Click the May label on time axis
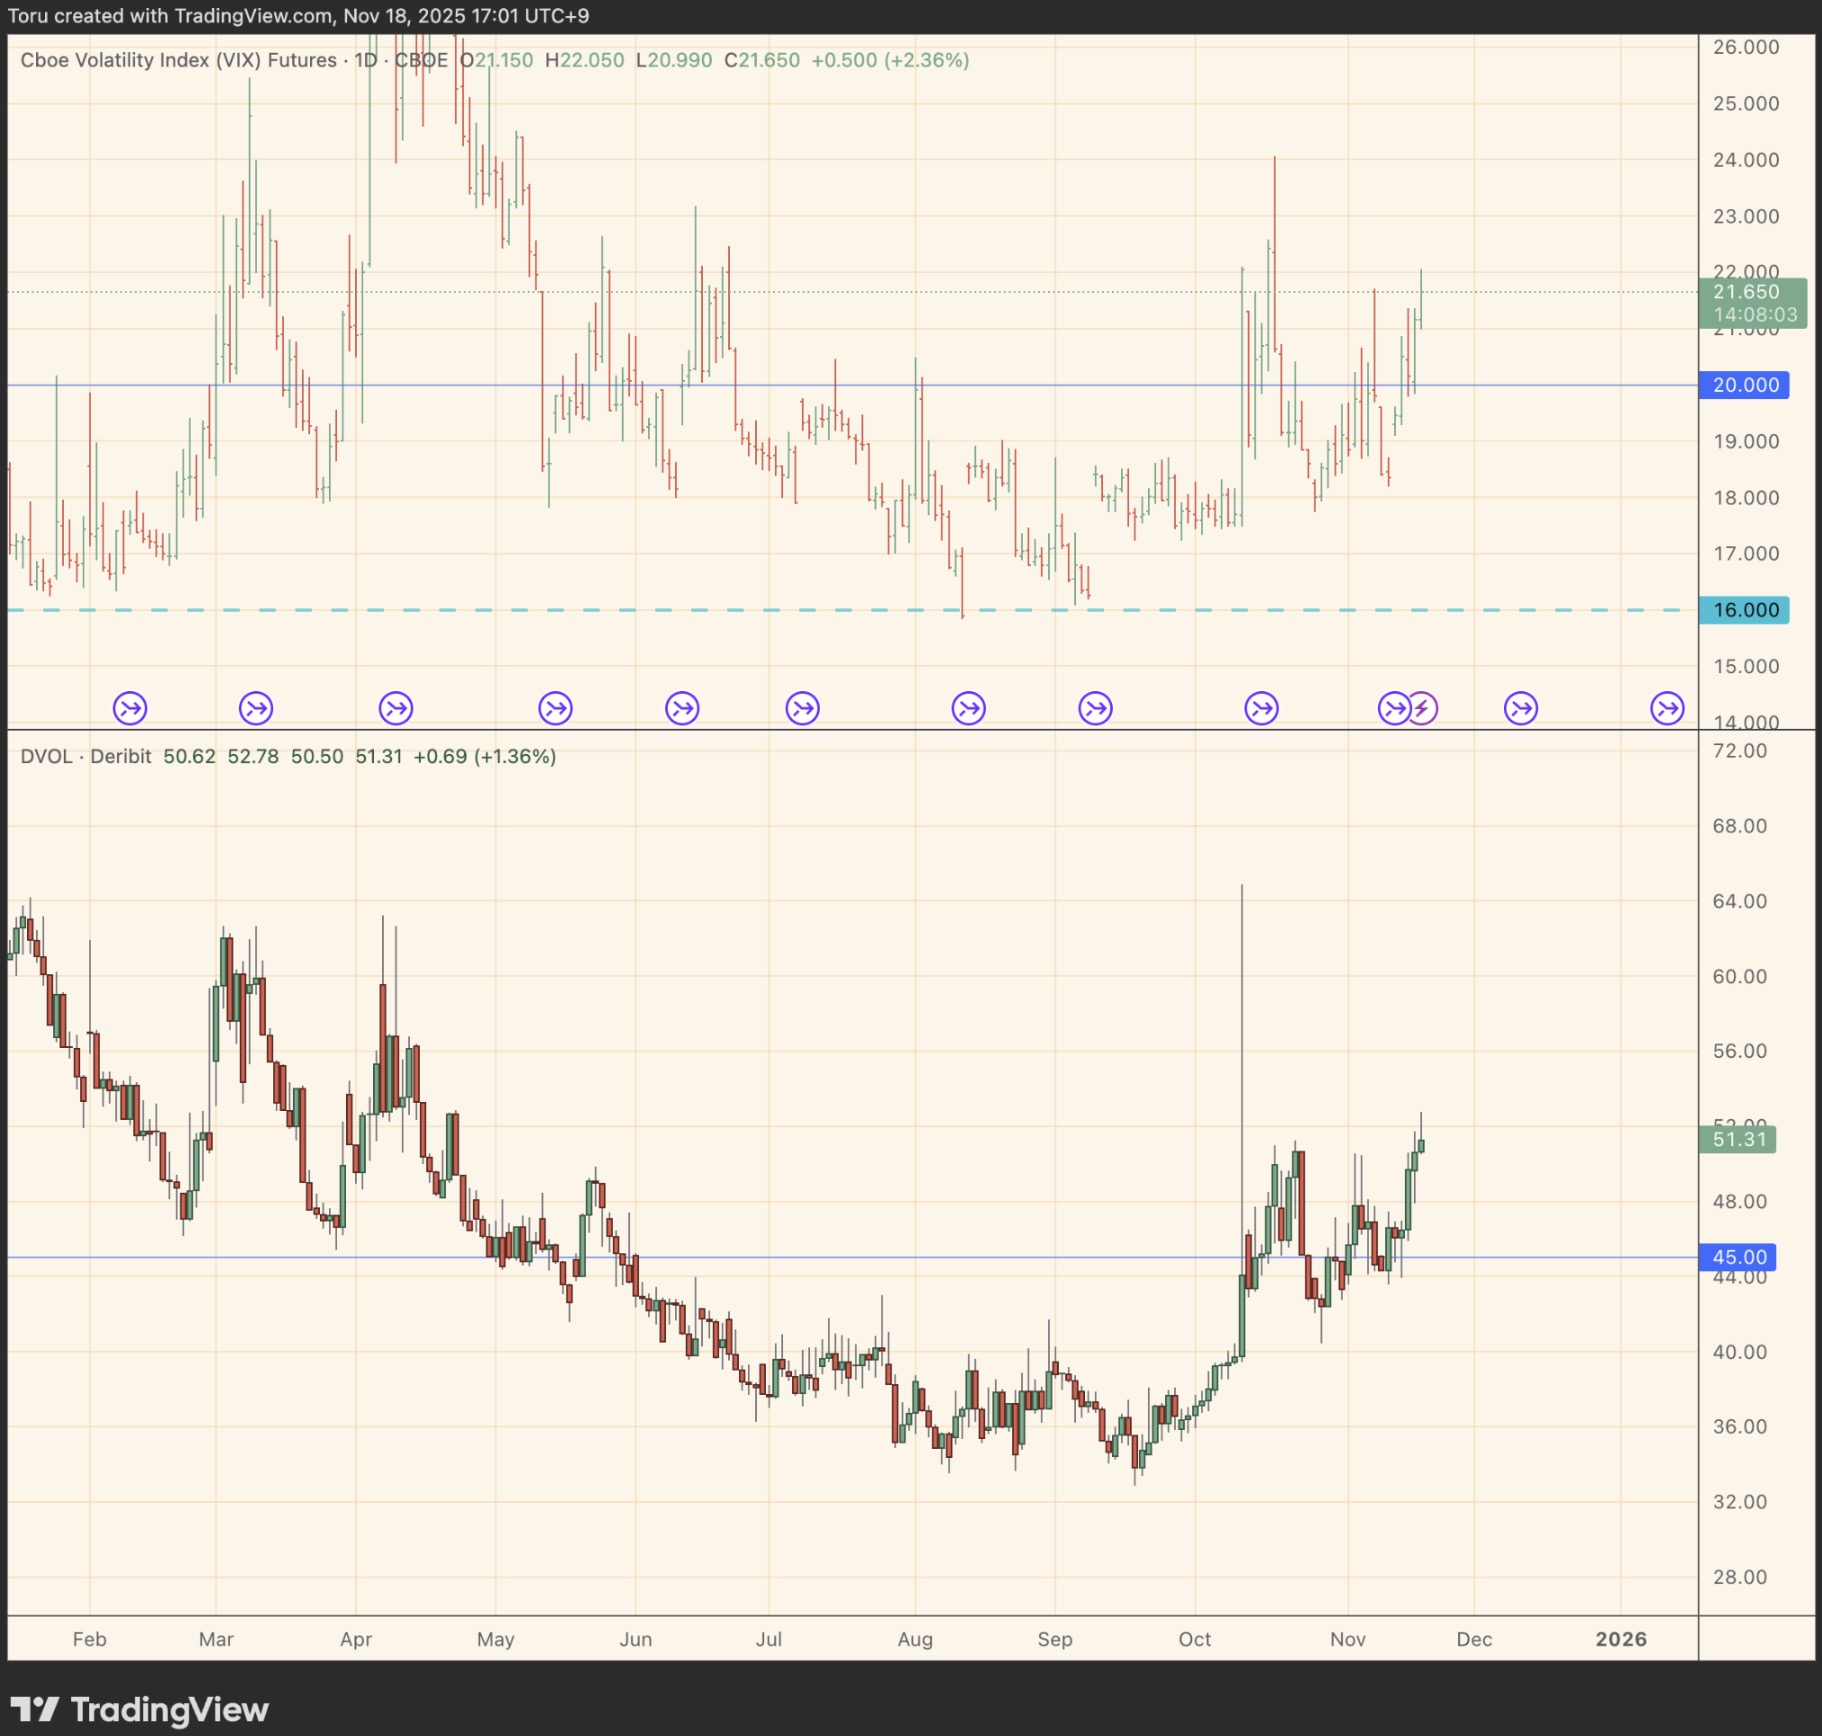This screenshot has width=1822, height=1736. point(495,1639)
